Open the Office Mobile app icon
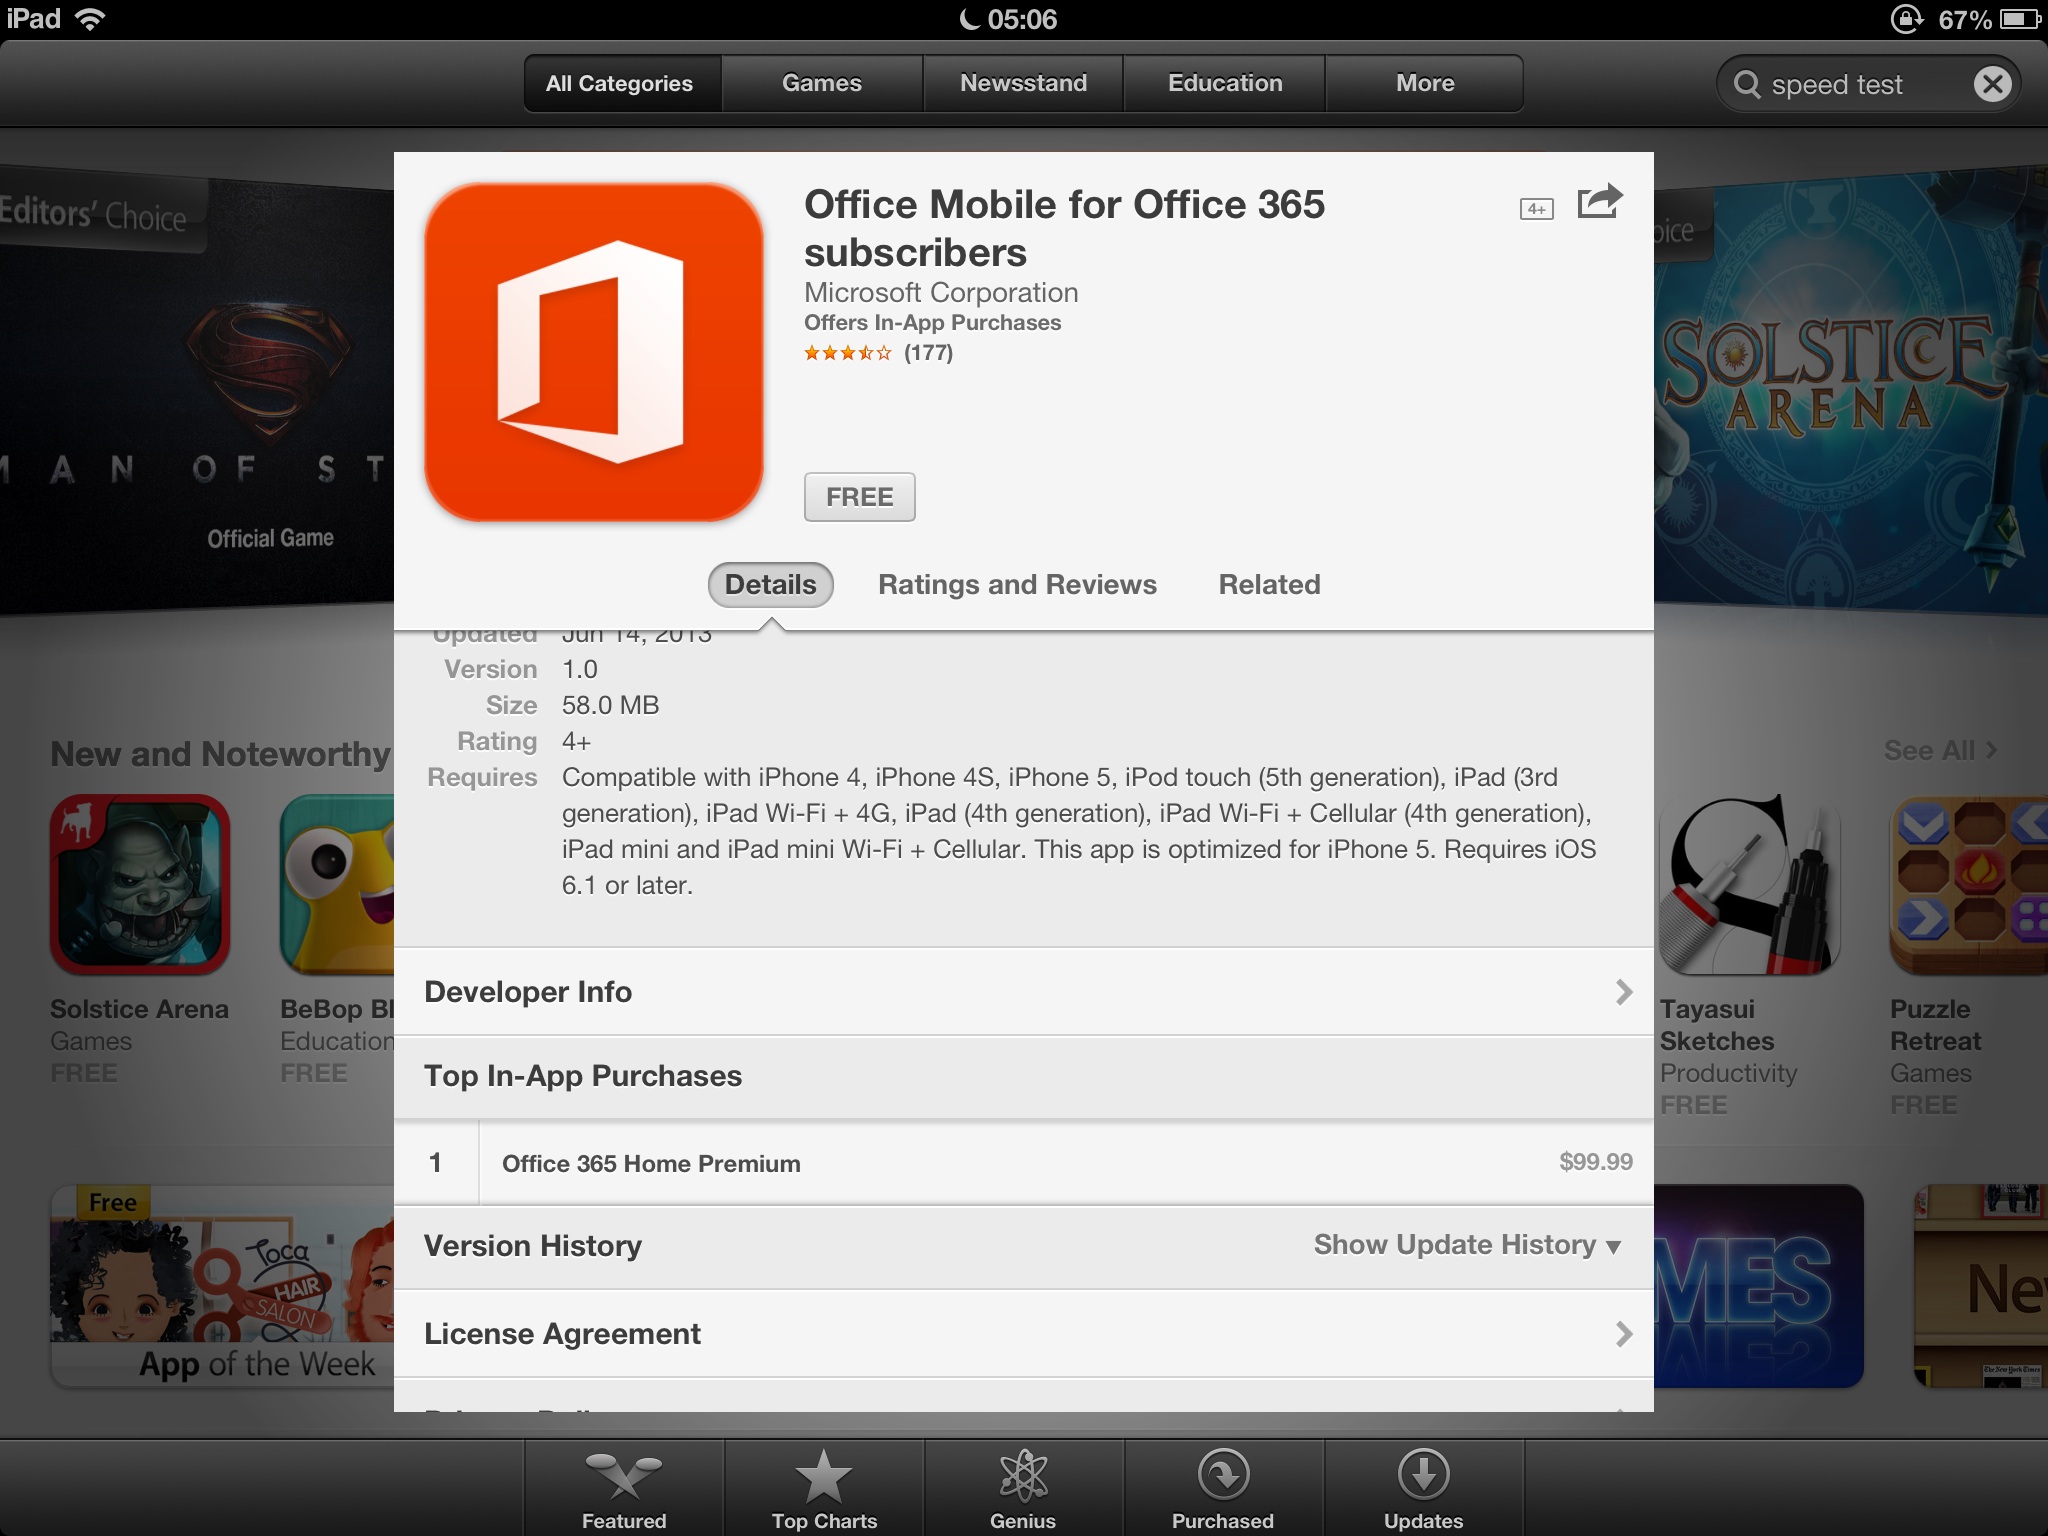The width and height of the screenshot is (2048, 1536). point(594,352)
